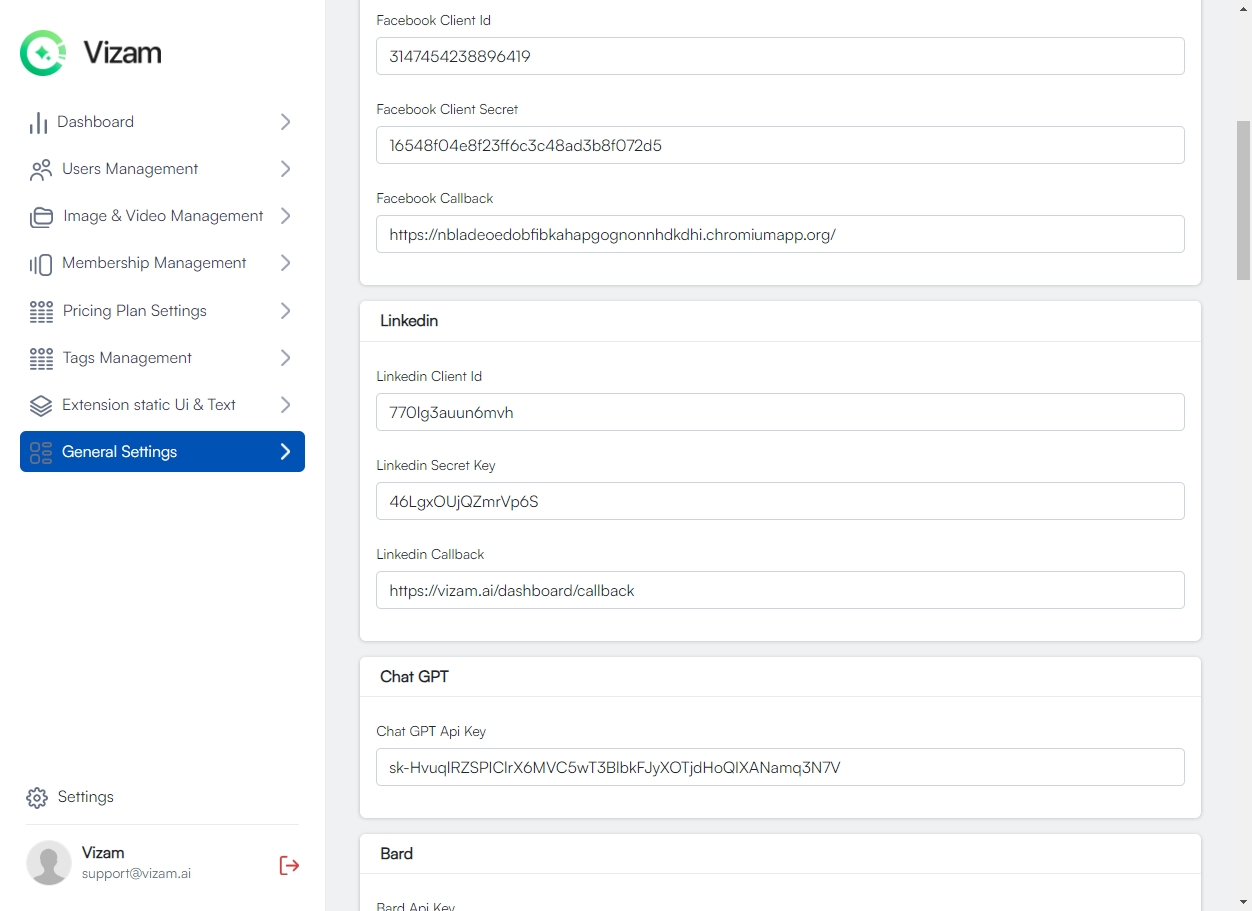Screen dimensions: 1252x911
Task: Click the Dashboard bar chart icon
Action: click(x=38, y=122)
